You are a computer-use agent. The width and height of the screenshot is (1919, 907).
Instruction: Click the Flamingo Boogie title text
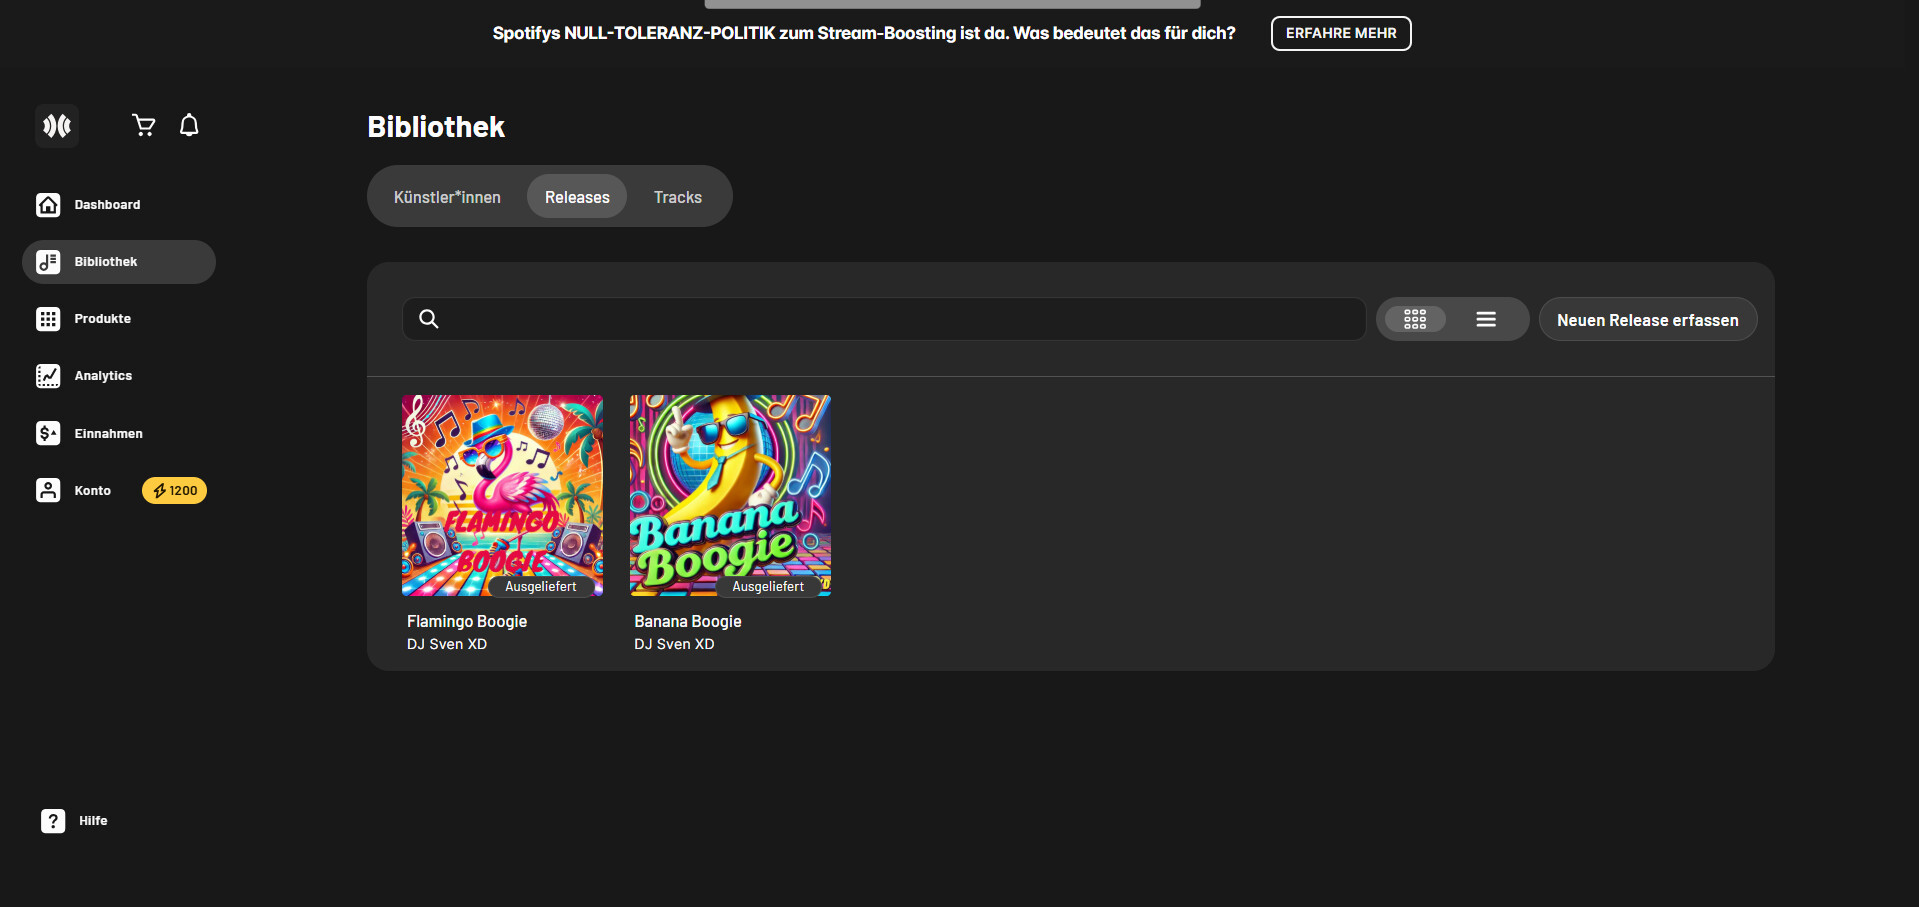467,621
